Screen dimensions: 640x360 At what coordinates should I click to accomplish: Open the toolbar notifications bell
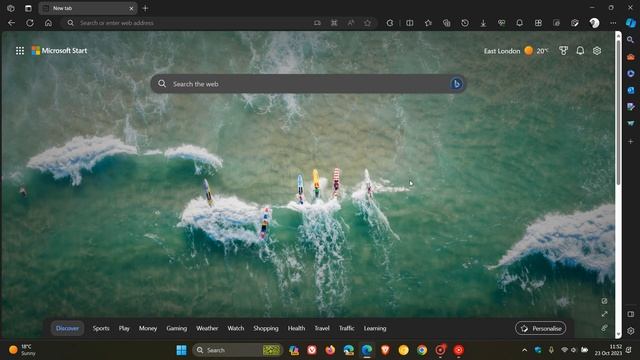pos(520,23)
